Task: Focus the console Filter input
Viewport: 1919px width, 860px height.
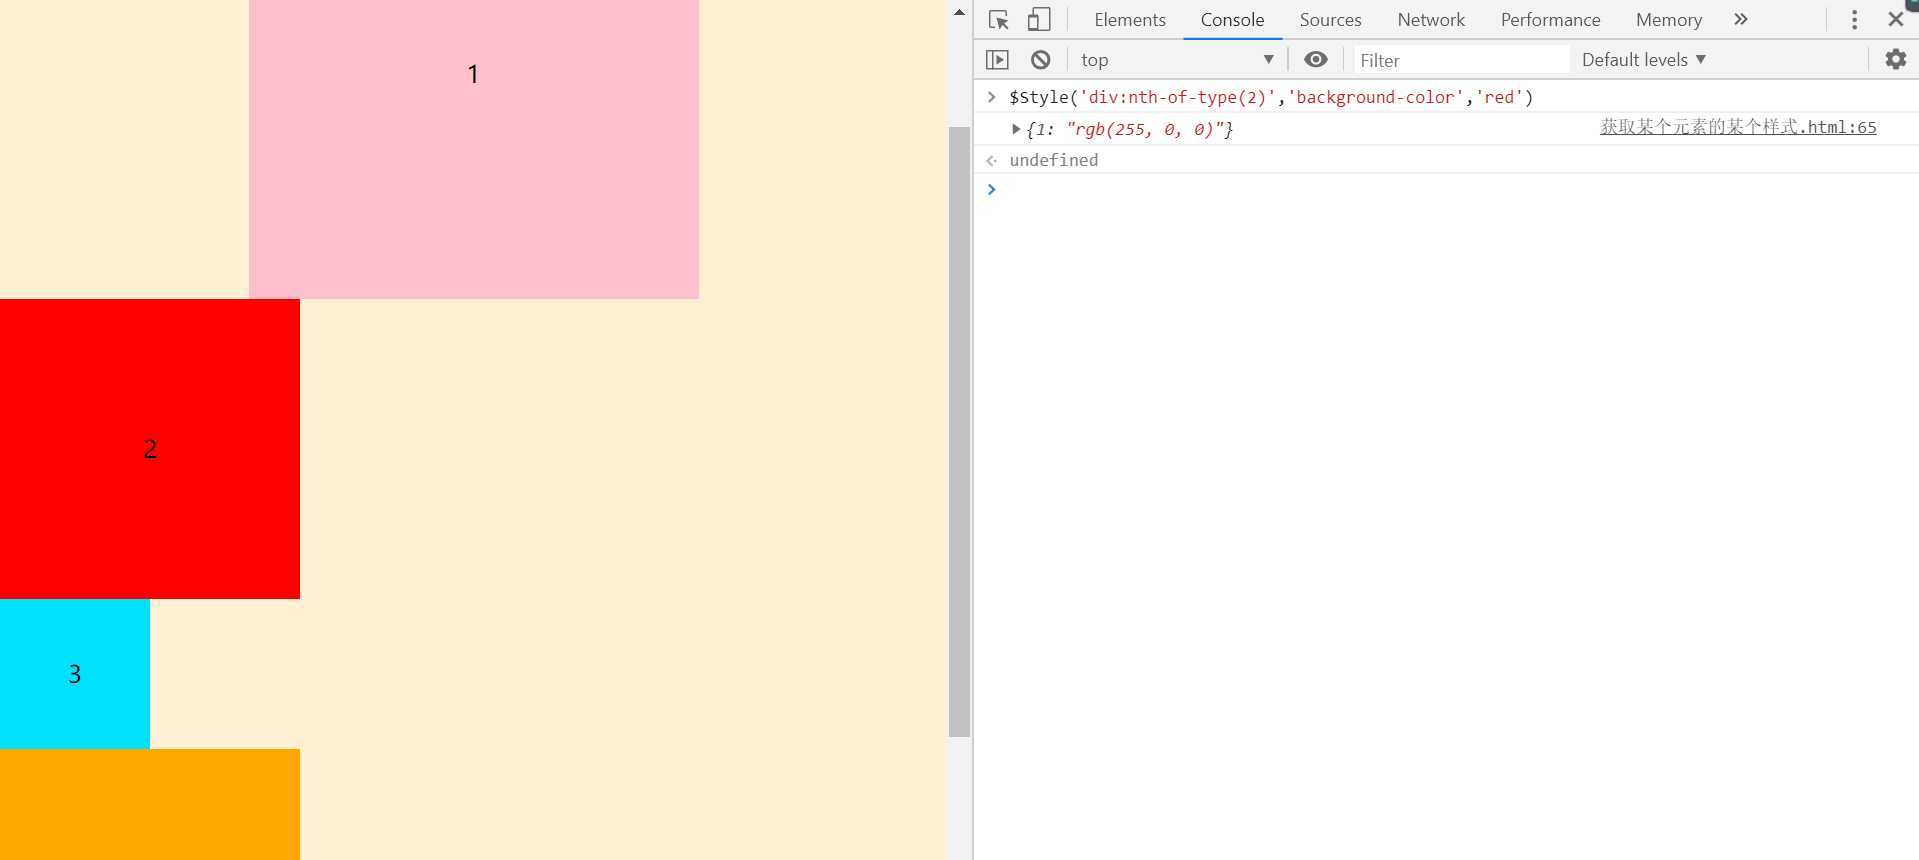Action: (1461, 60)
